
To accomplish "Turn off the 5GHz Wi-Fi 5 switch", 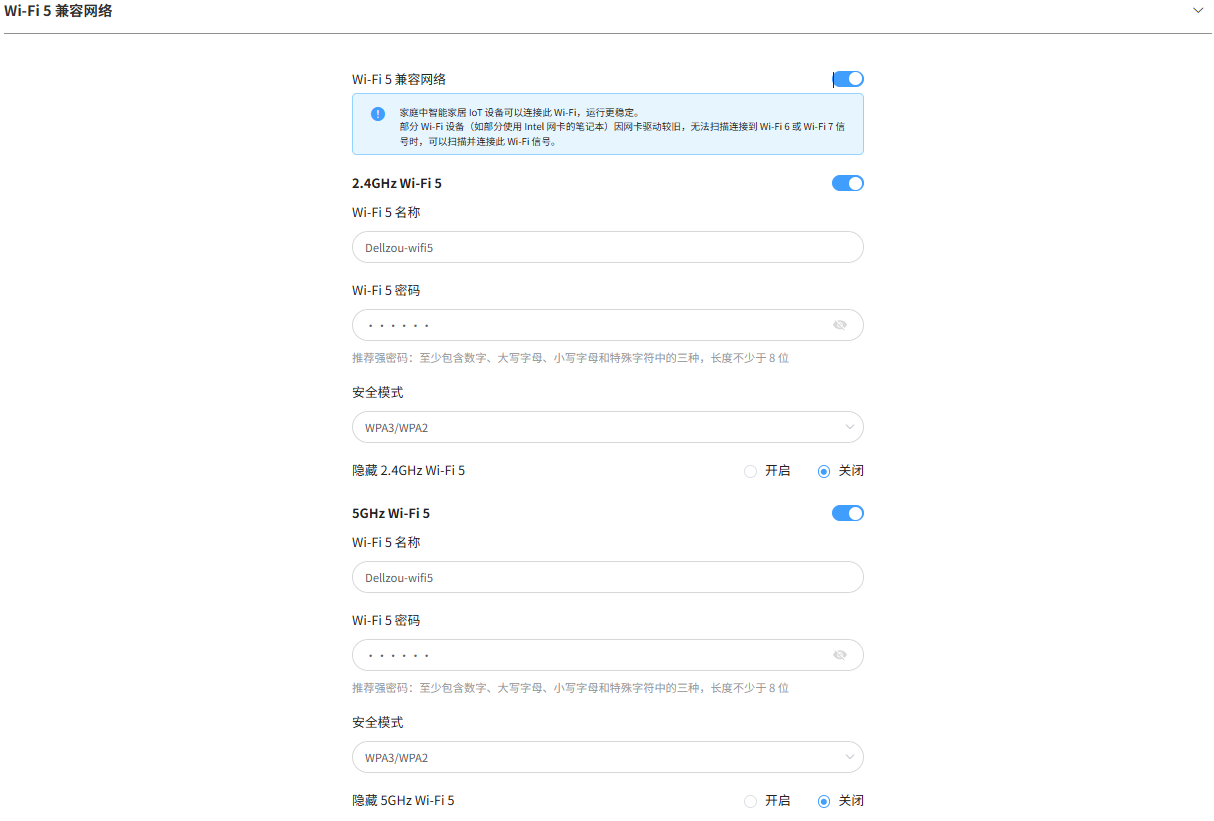I will (848, 513).
